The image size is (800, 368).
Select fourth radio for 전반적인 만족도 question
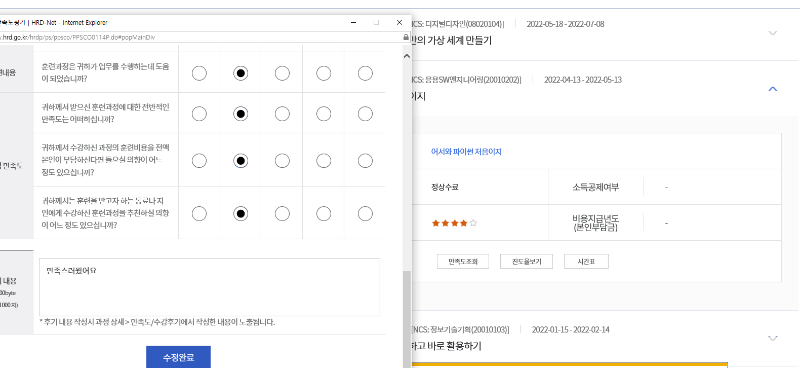[x=323, y=114]
